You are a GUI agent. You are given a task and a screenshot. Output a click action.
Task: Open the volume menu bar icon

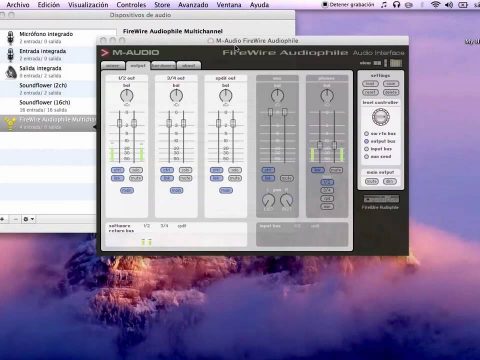click(449, 5)
